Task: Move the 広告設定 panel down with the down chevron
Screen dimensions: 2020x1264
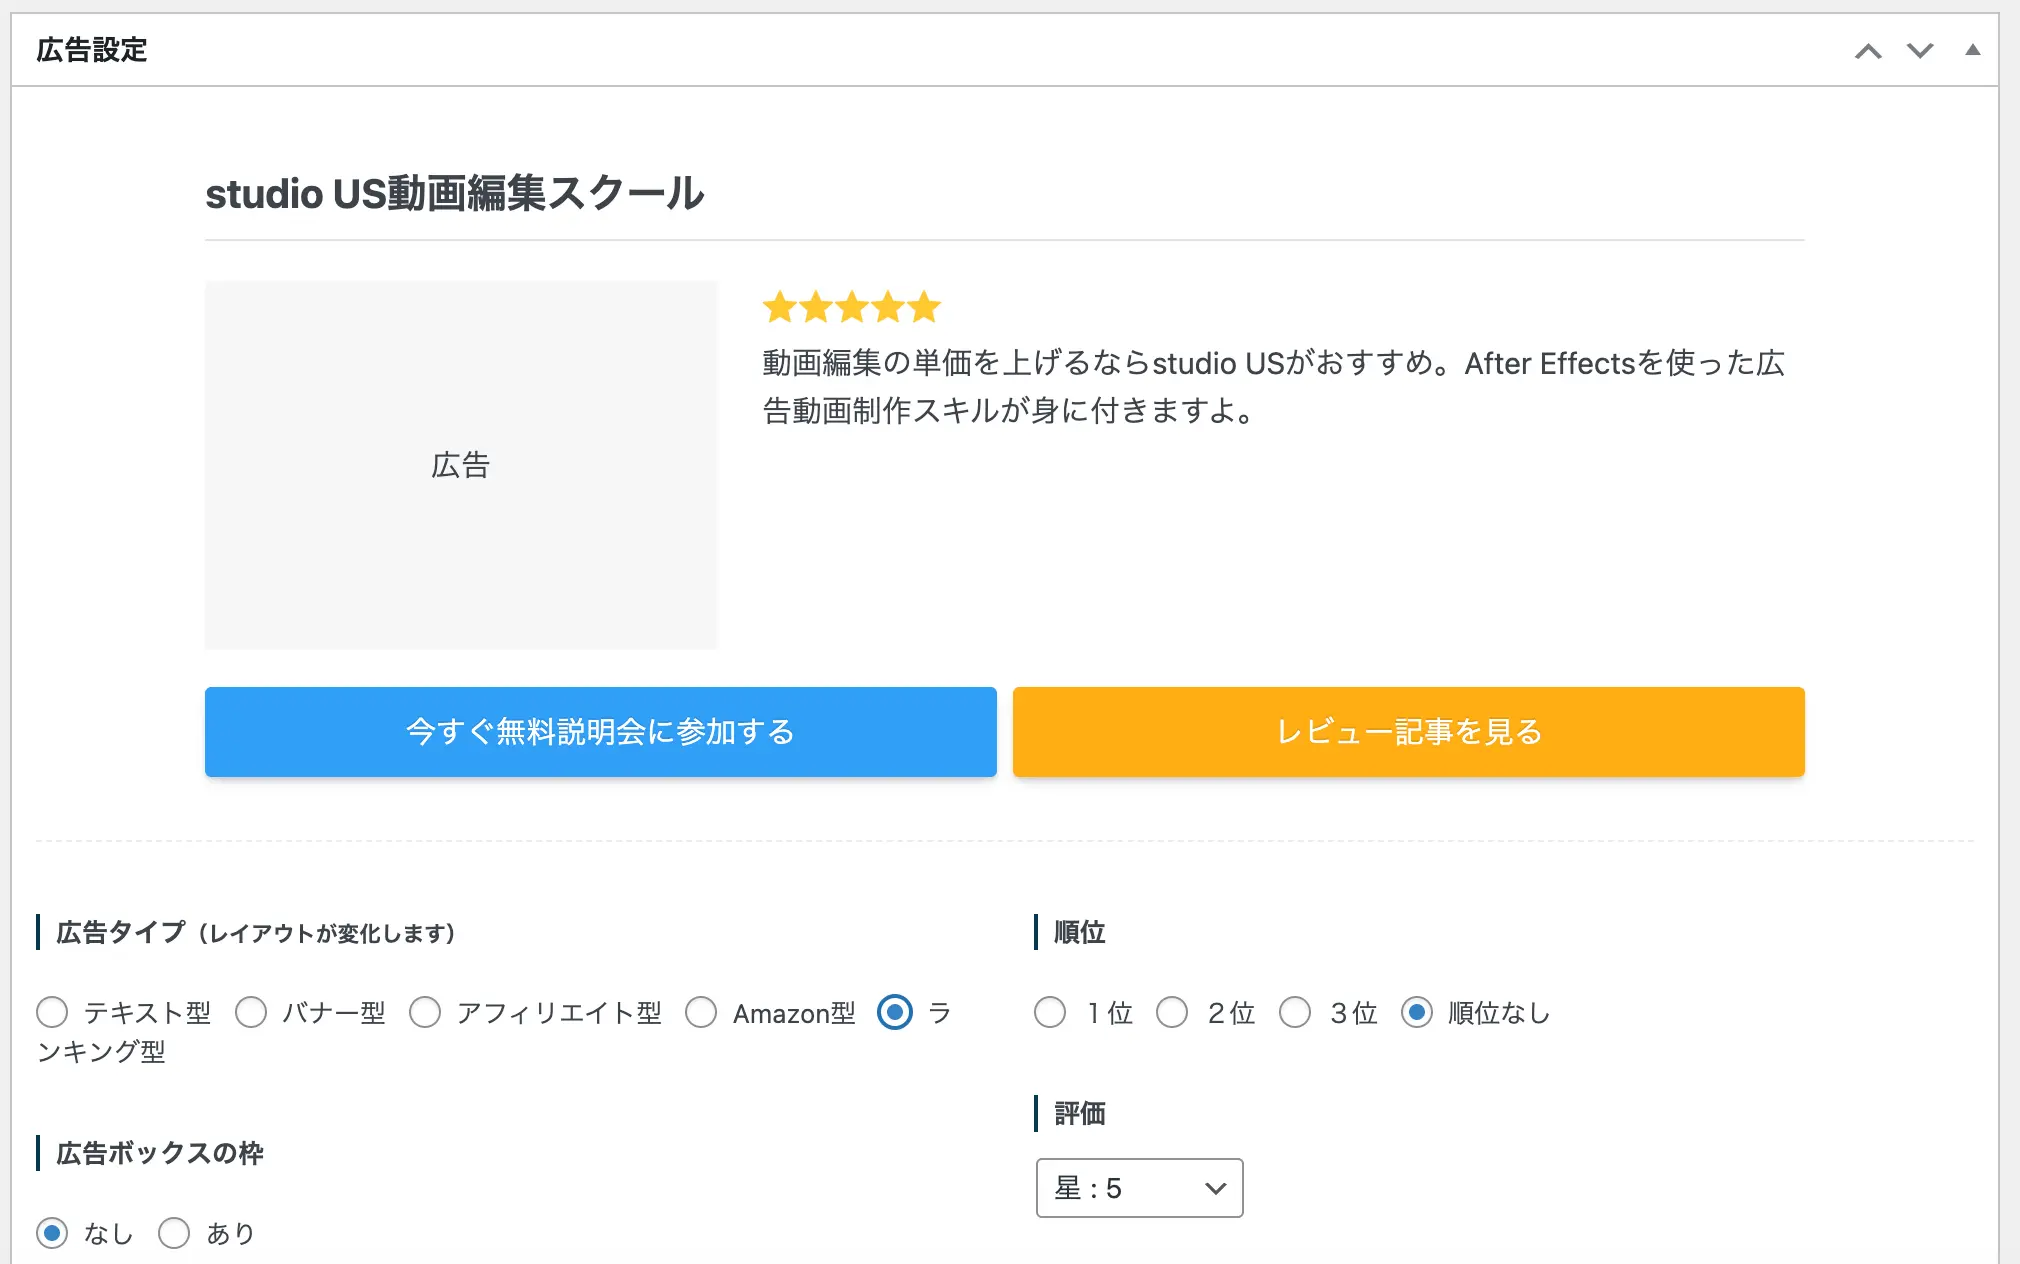Action: click(x=1918, y=49)
